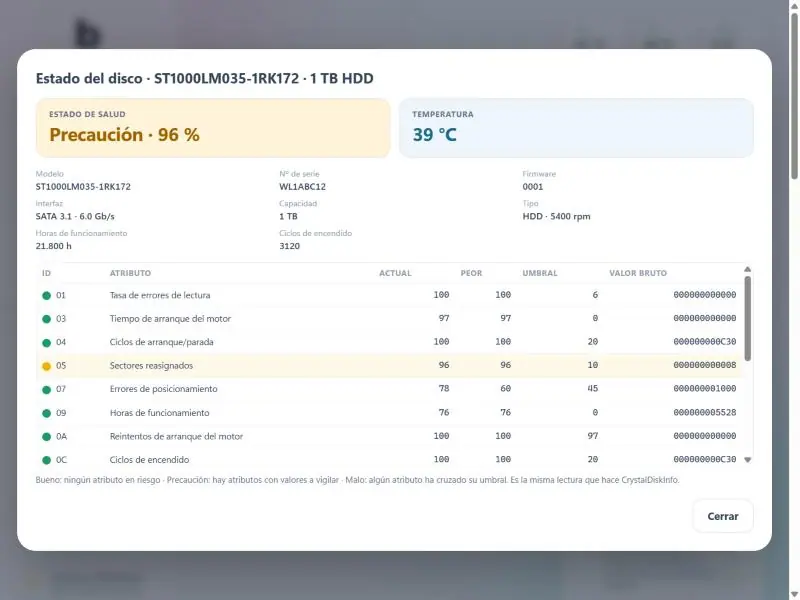Click the Cerrar button
The width and height of the screenshot is (800, 600).
722,516
